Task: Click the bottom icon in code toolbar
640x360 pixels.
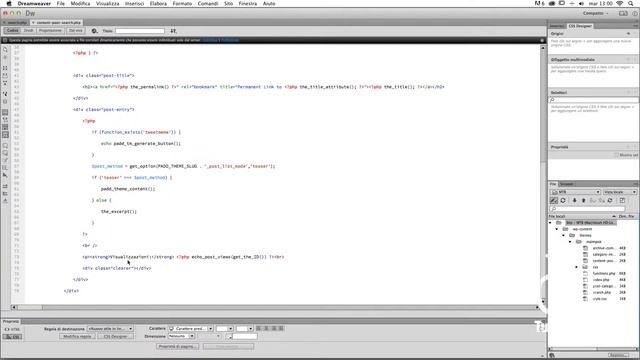Action: [5, 201]
